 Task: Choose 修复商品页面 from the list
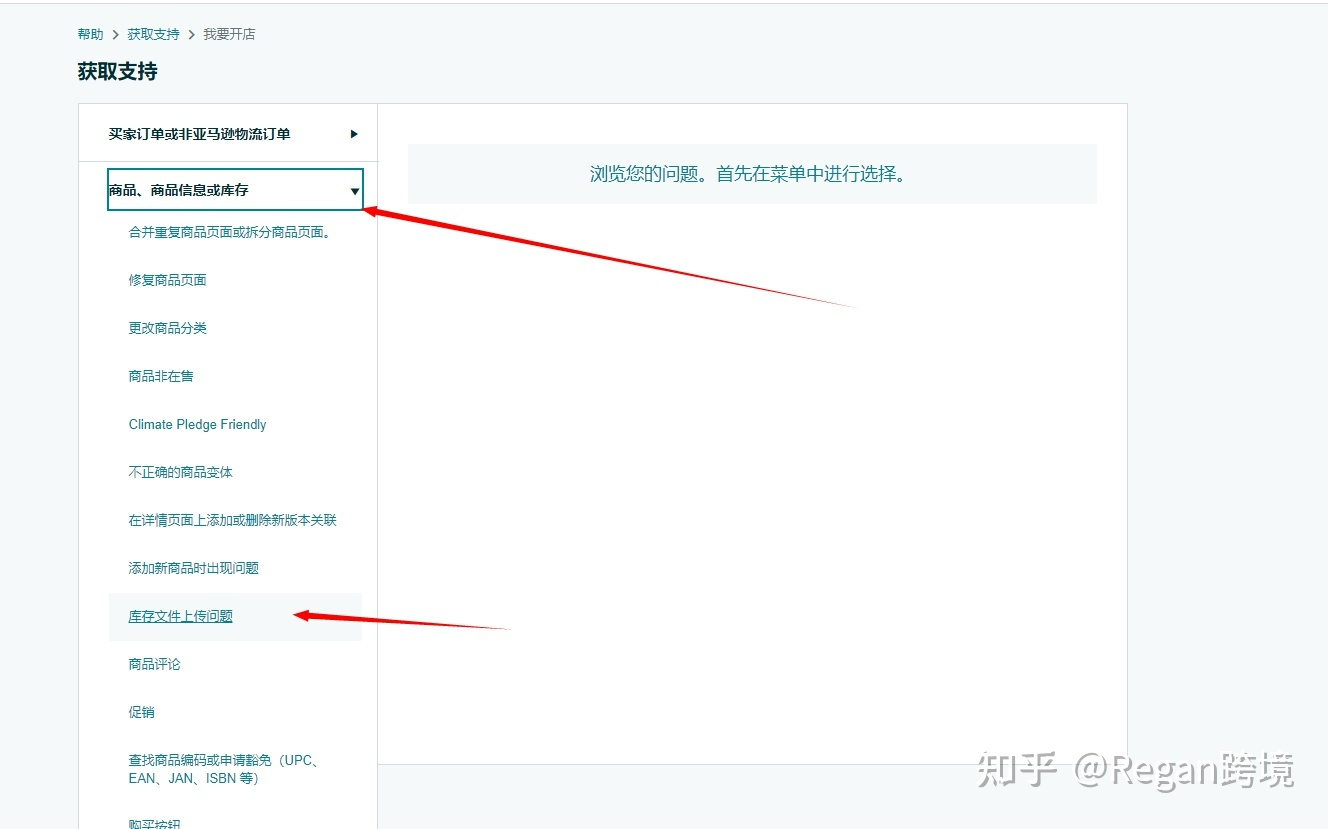tap(167, 280)
